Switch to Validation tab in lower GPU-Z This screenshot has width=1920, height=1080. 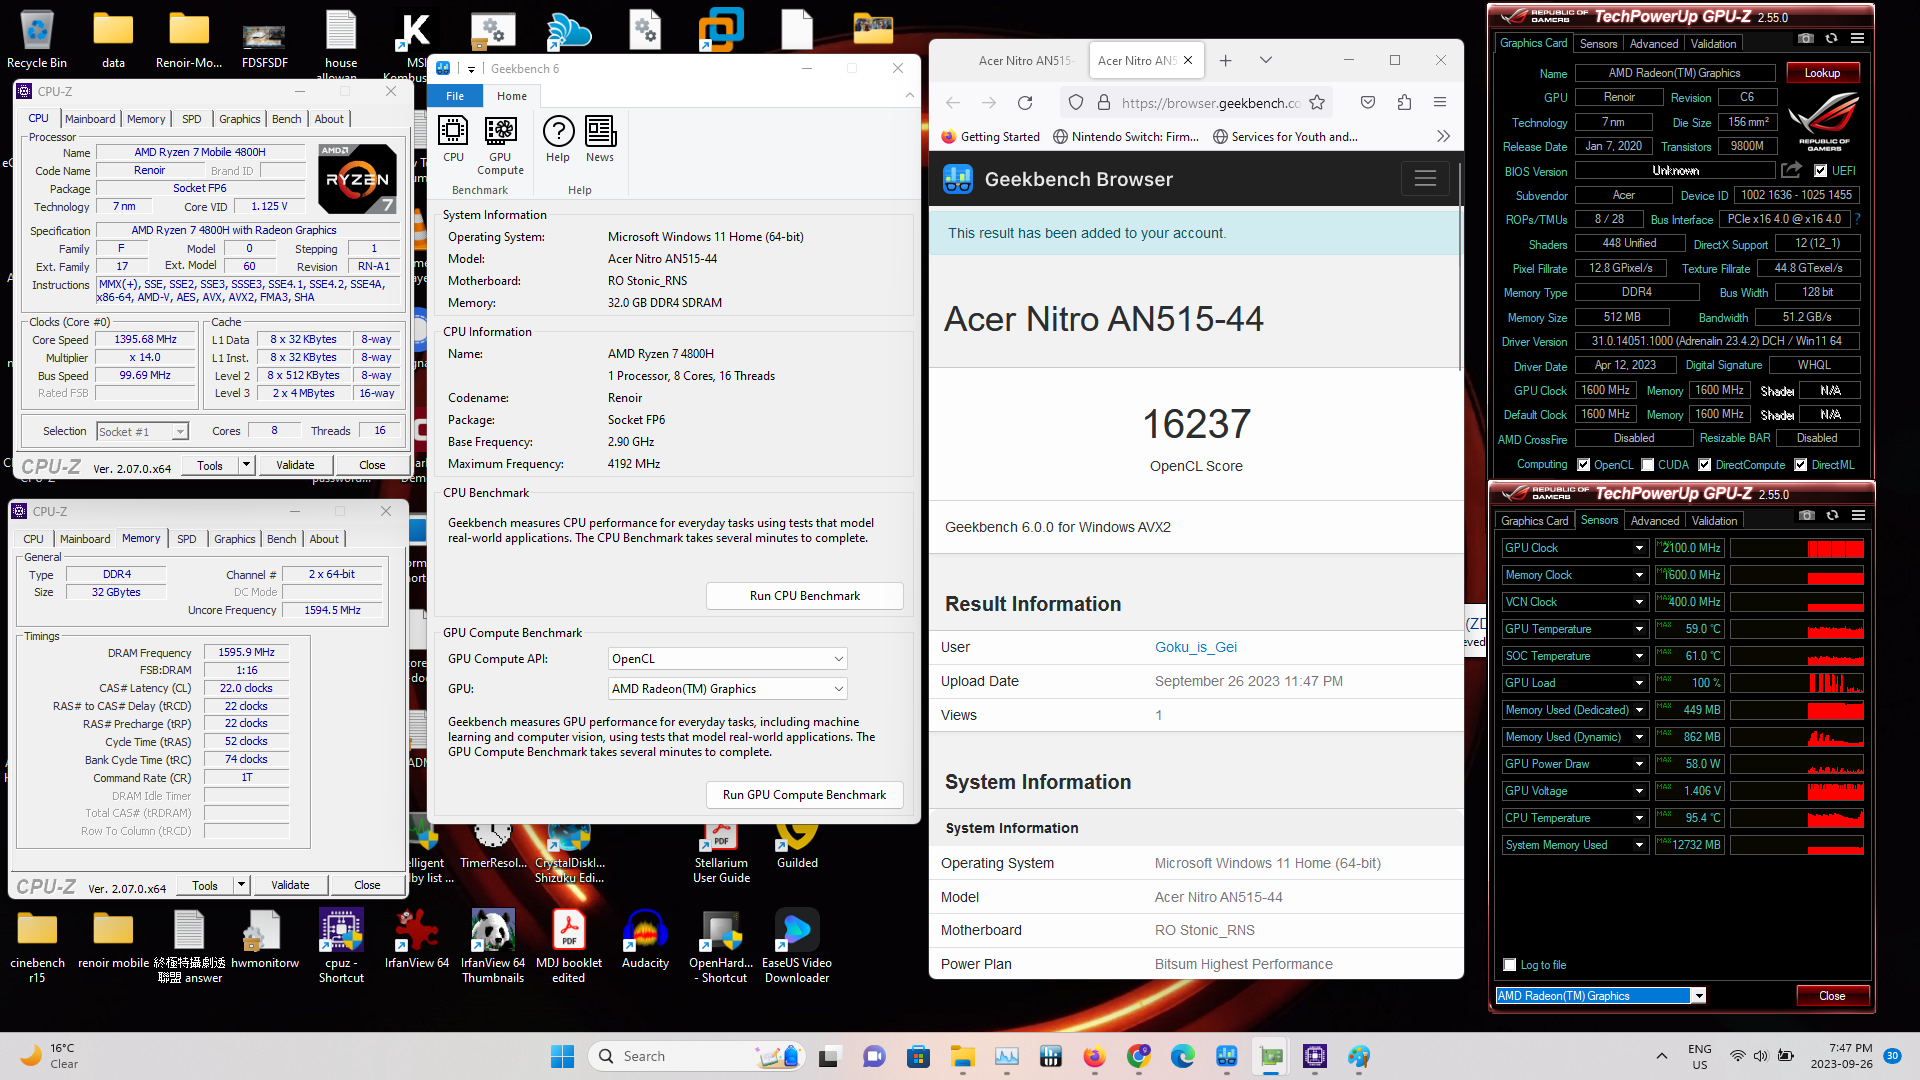click(1714, 521)
